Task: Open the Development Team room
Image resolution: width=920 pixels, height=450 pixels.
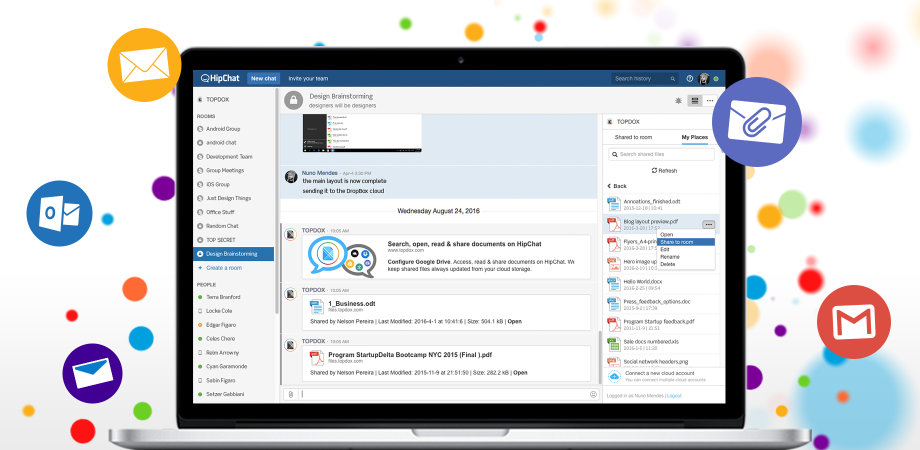Action: click(229, 157)
